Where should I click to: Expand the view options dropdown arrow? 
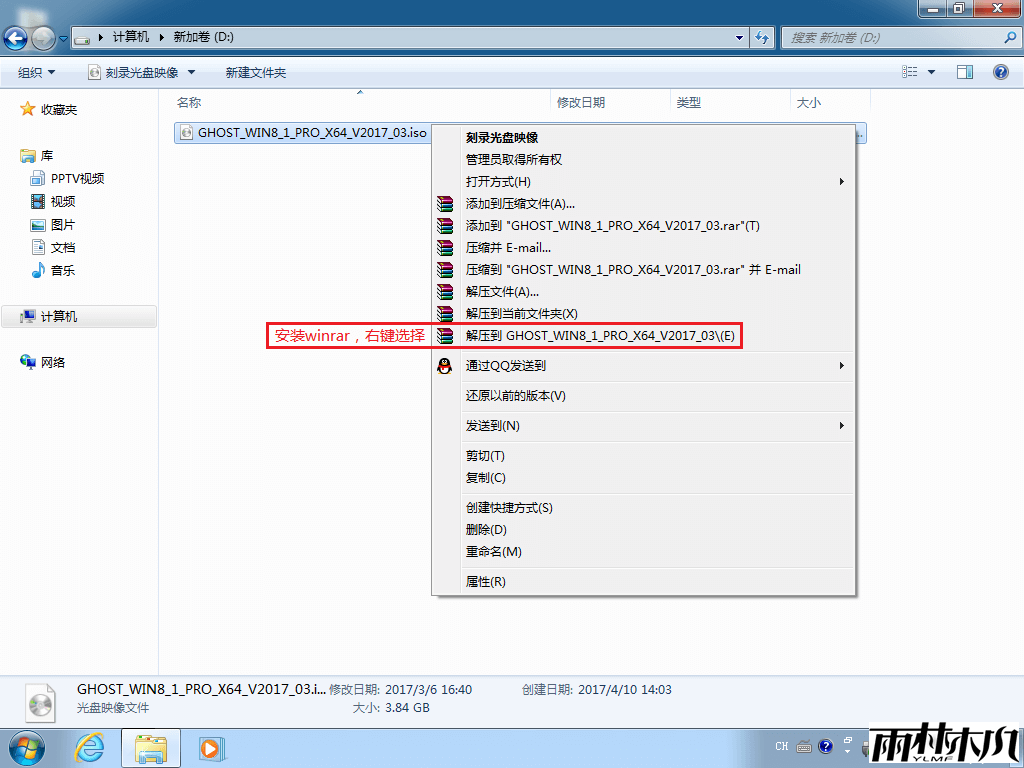[x=932, y=72]
